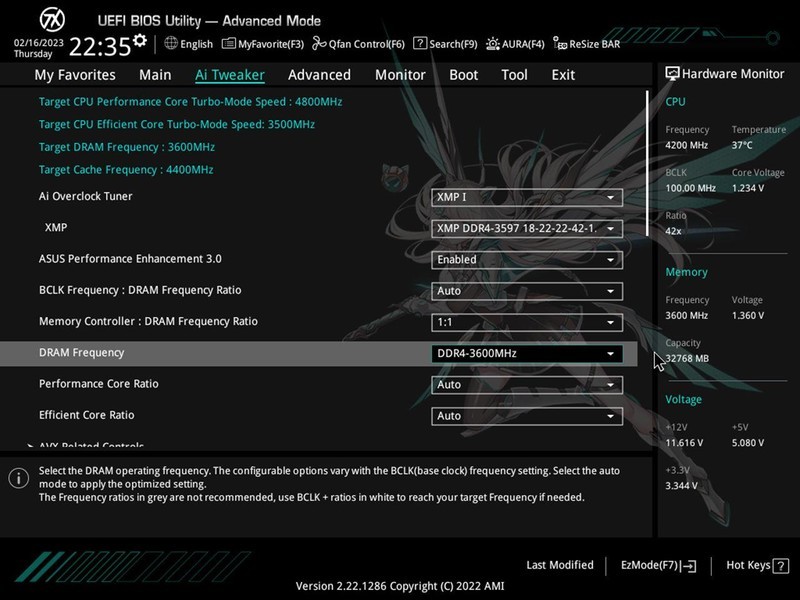The image size is (800, 600).
Task: Click the ASUS TUF logo
Action: click(x=52, y=20)
